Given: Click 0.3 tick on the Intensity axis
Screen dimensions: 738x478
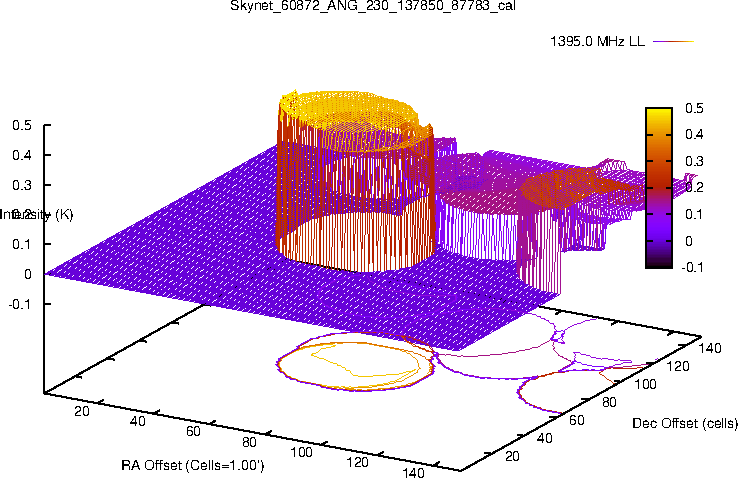Looking at the screenshot, I should [22, 185].
